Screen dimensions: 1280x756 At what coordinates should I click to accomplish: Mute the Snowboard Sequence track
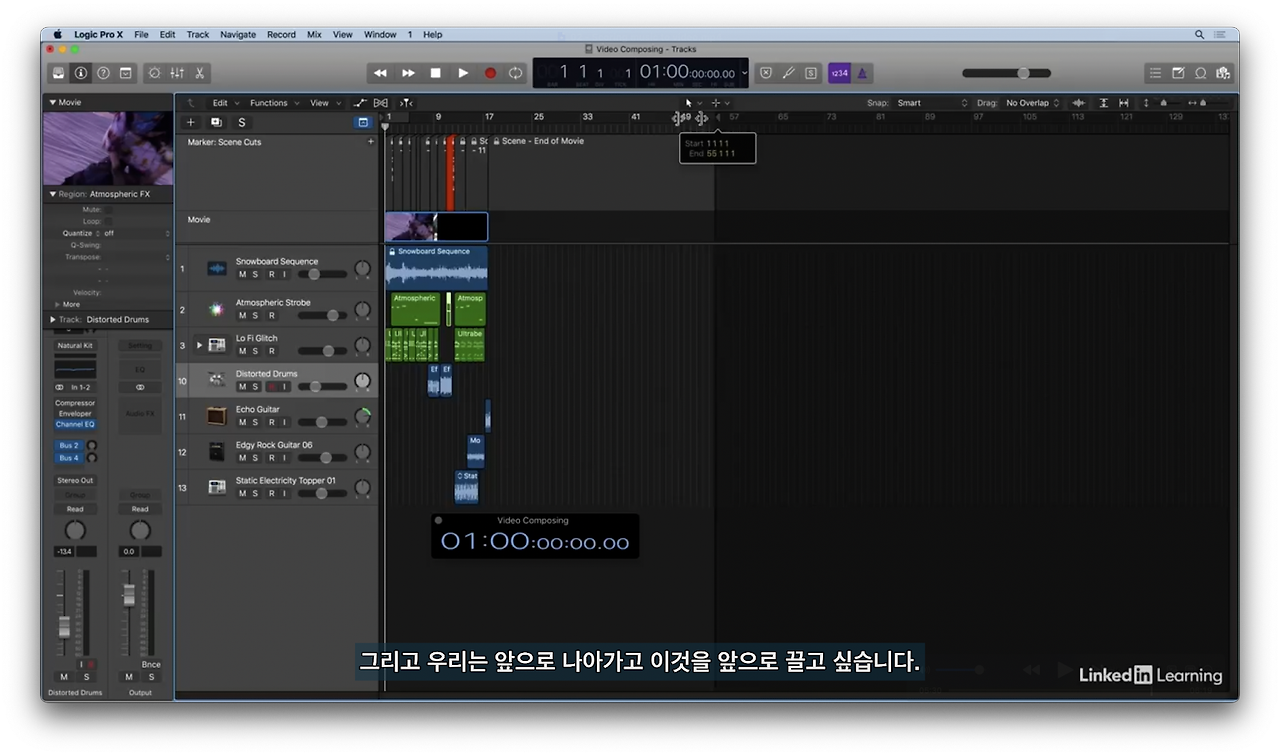pos(242,274)
